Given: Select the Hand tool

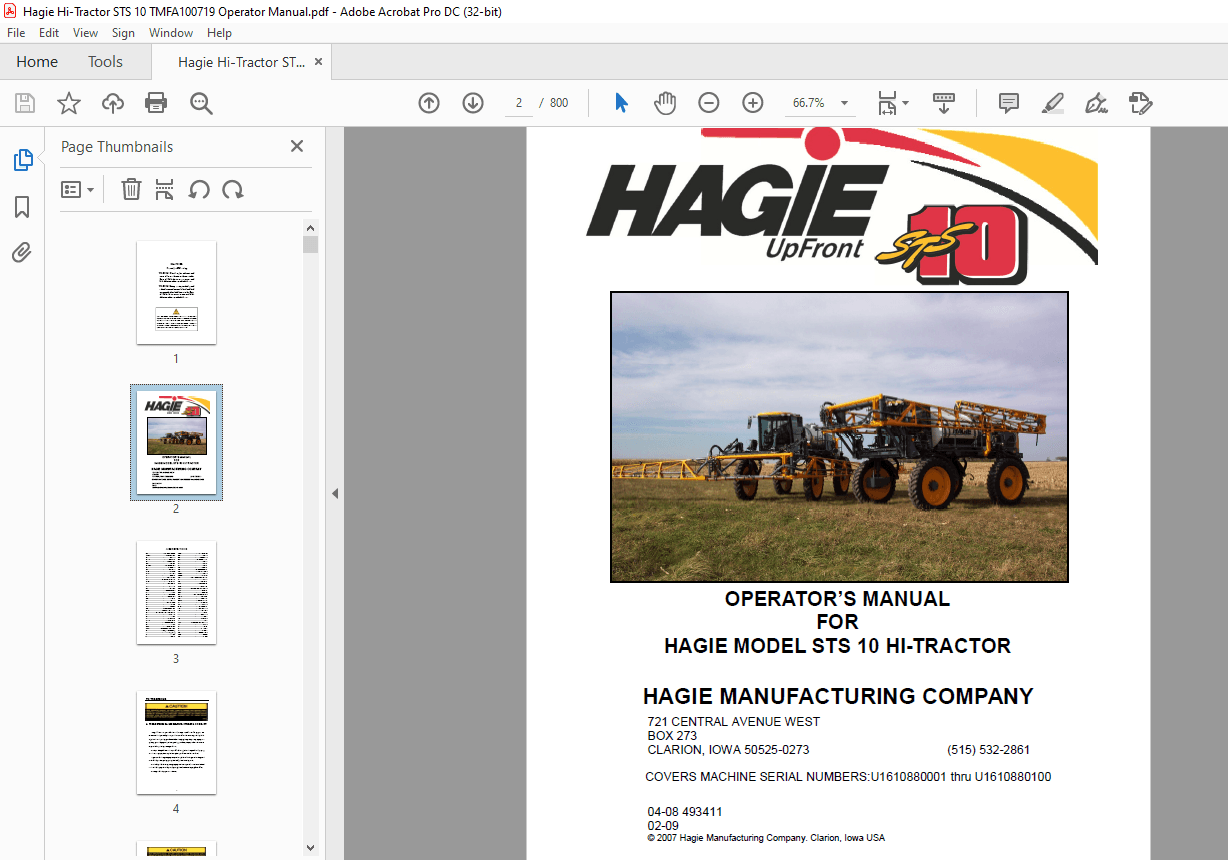Looking at the screenshot, I should coord(664,103).
